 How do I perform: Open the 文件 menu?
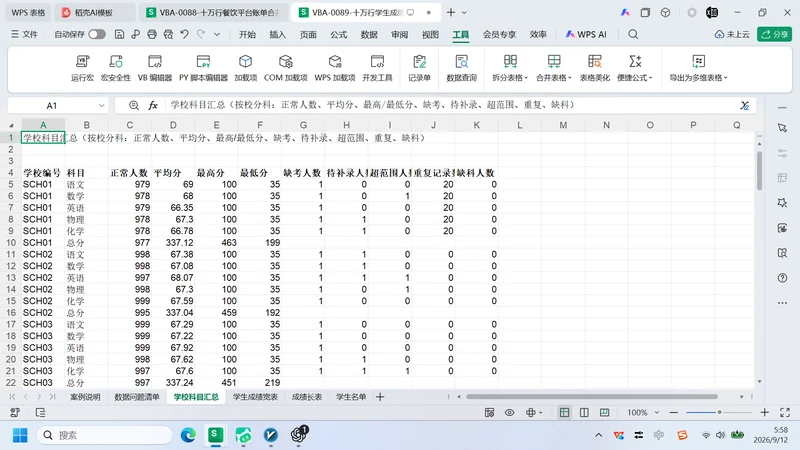(x=24, y=34)
